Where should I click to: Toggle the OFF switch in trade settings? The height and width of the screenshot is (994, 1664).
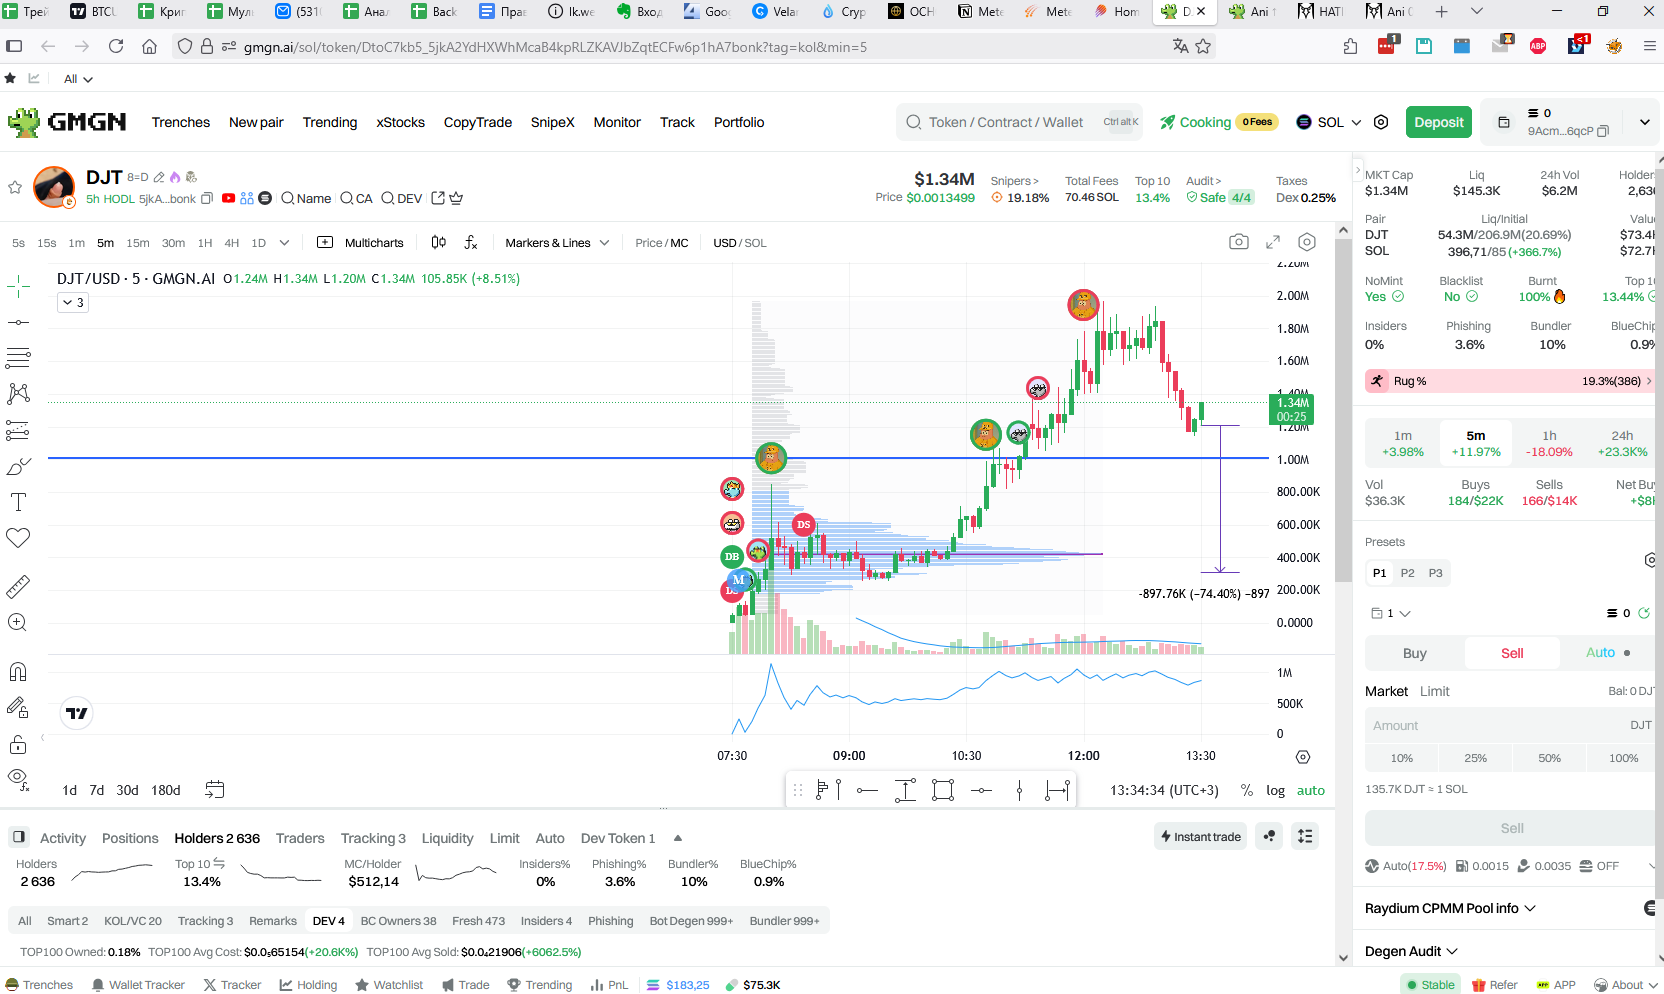tap(1599, 866)
